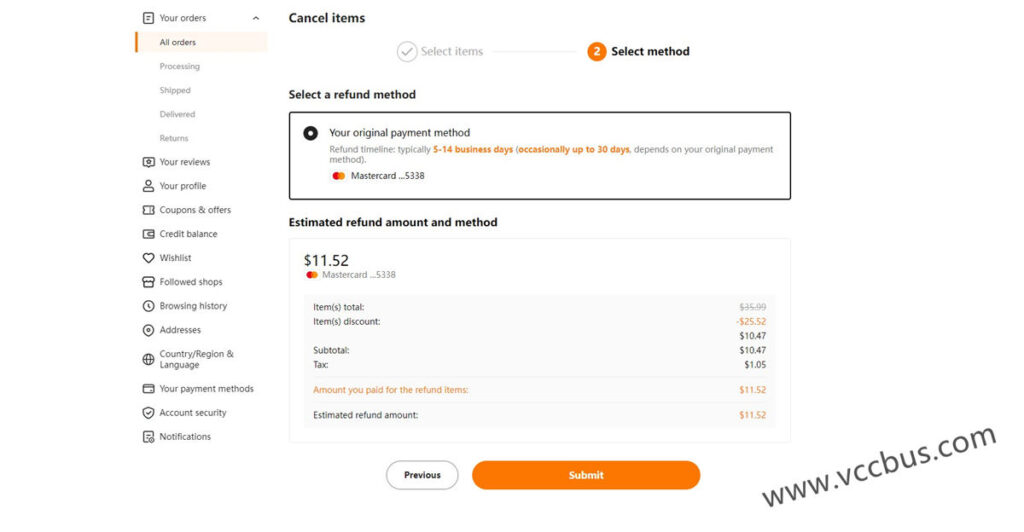The image size is (1024, 532).
Task: Go to Processing orders
Action: [x=180, y=66]
